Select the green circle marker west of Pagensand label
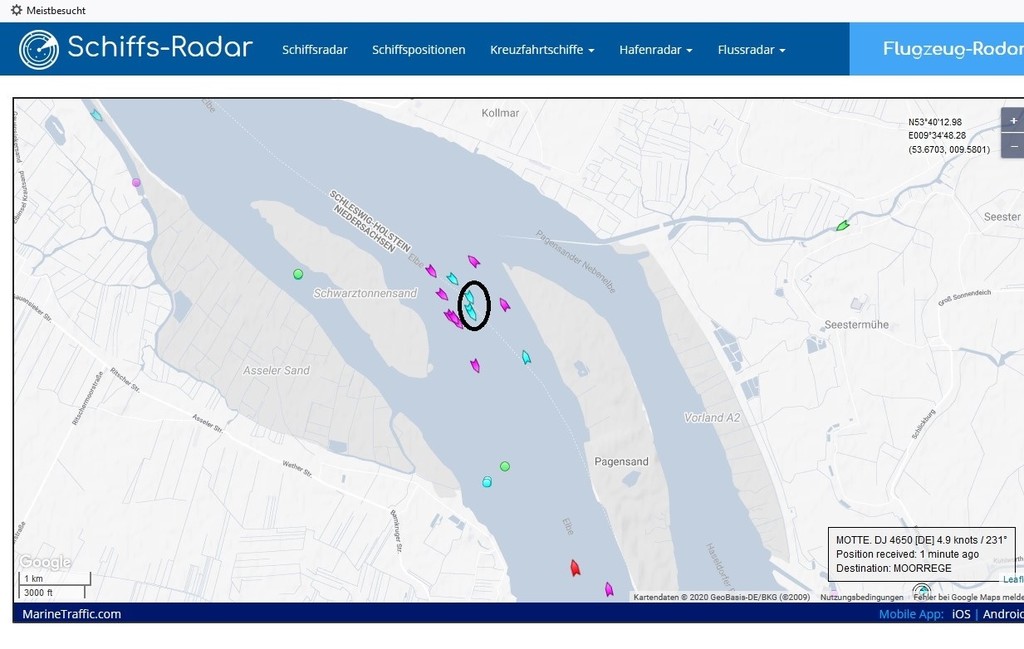The width and height of the screenshot is (1024, 649). (505, 466)
